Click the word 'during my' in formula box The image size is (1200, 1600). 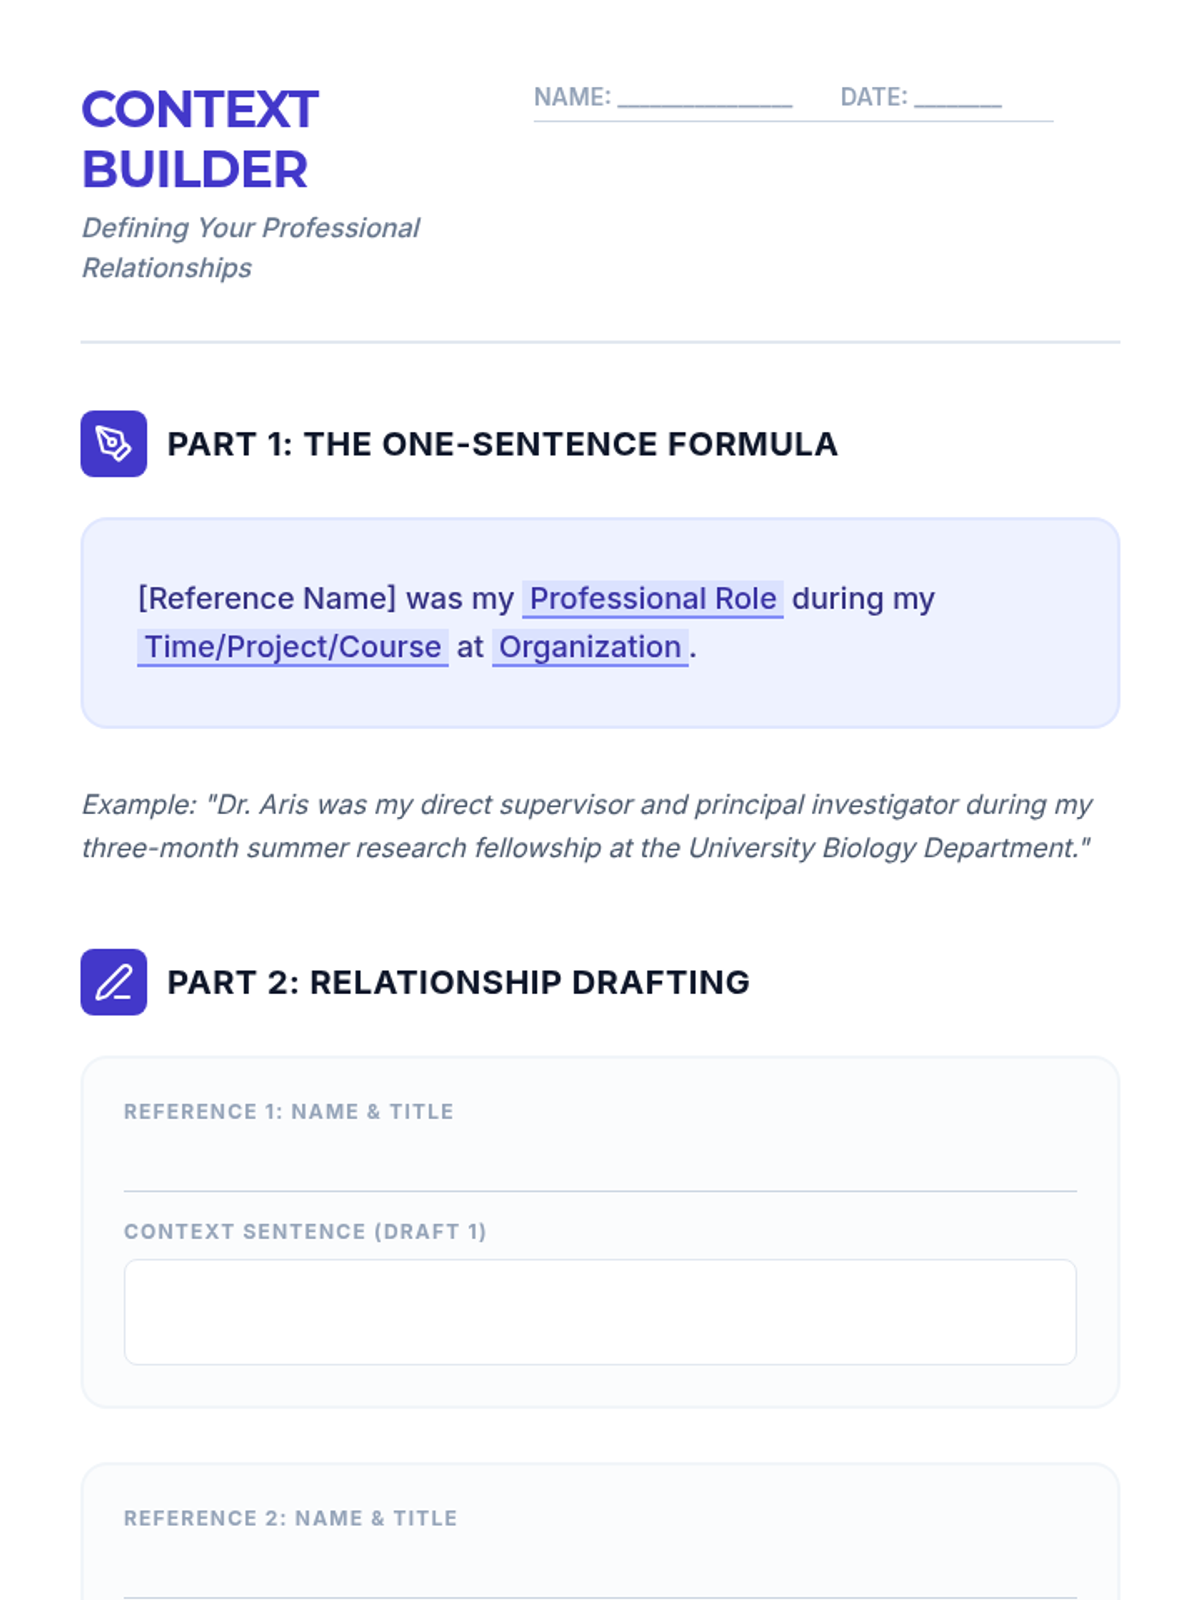tap(863, 599)
